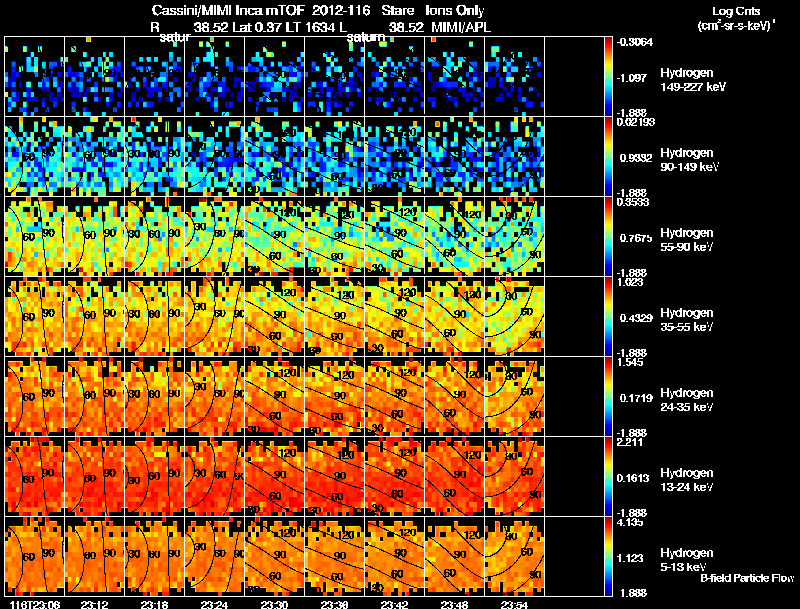Image resolution: width=800 pixels, height=609 pixels.
Task: Click the 23:48 time axis label
Action: click(x=454, y=604)
